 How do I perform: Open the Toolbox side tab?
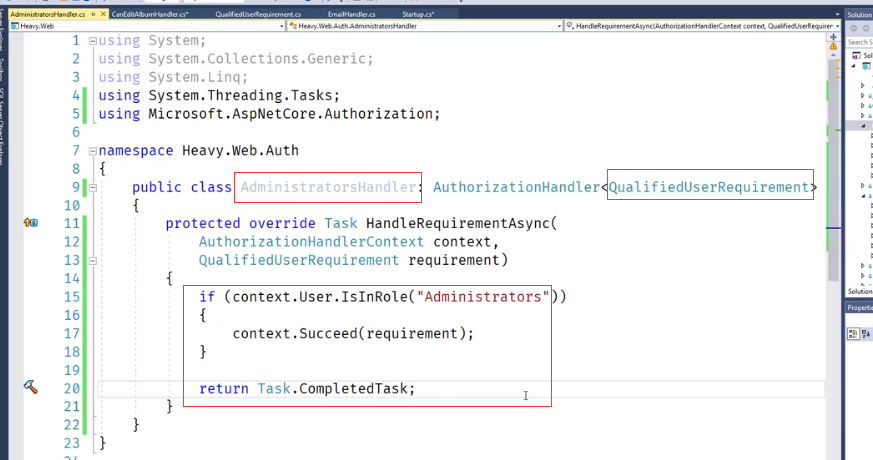point(3,71)
